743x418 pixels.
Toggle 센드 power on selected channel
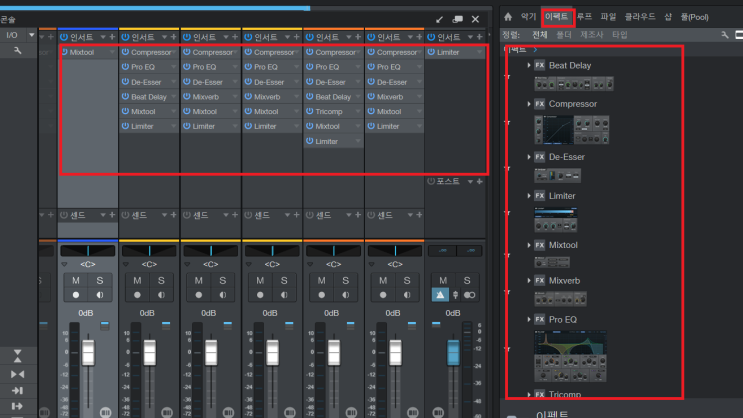pyautogui.click(x=64, y=215)
